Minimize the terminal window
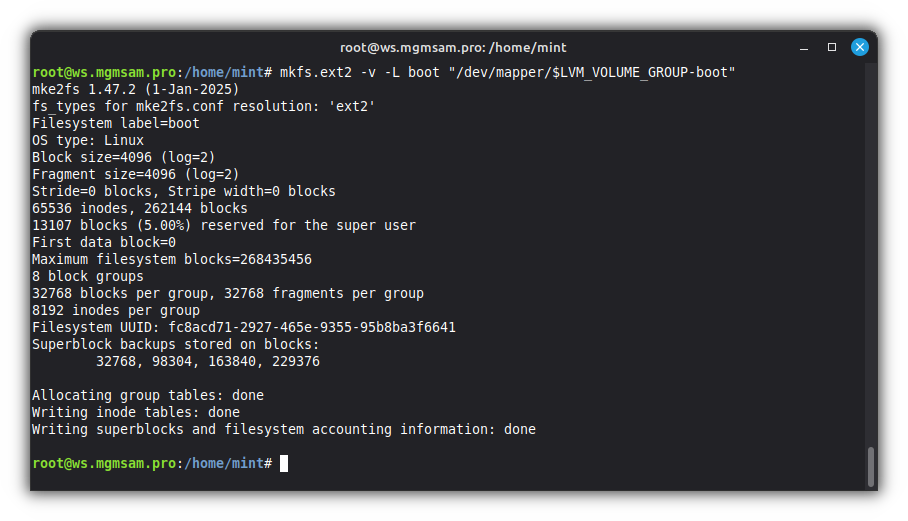The image size is (908, 521). (x=804, y=47)
